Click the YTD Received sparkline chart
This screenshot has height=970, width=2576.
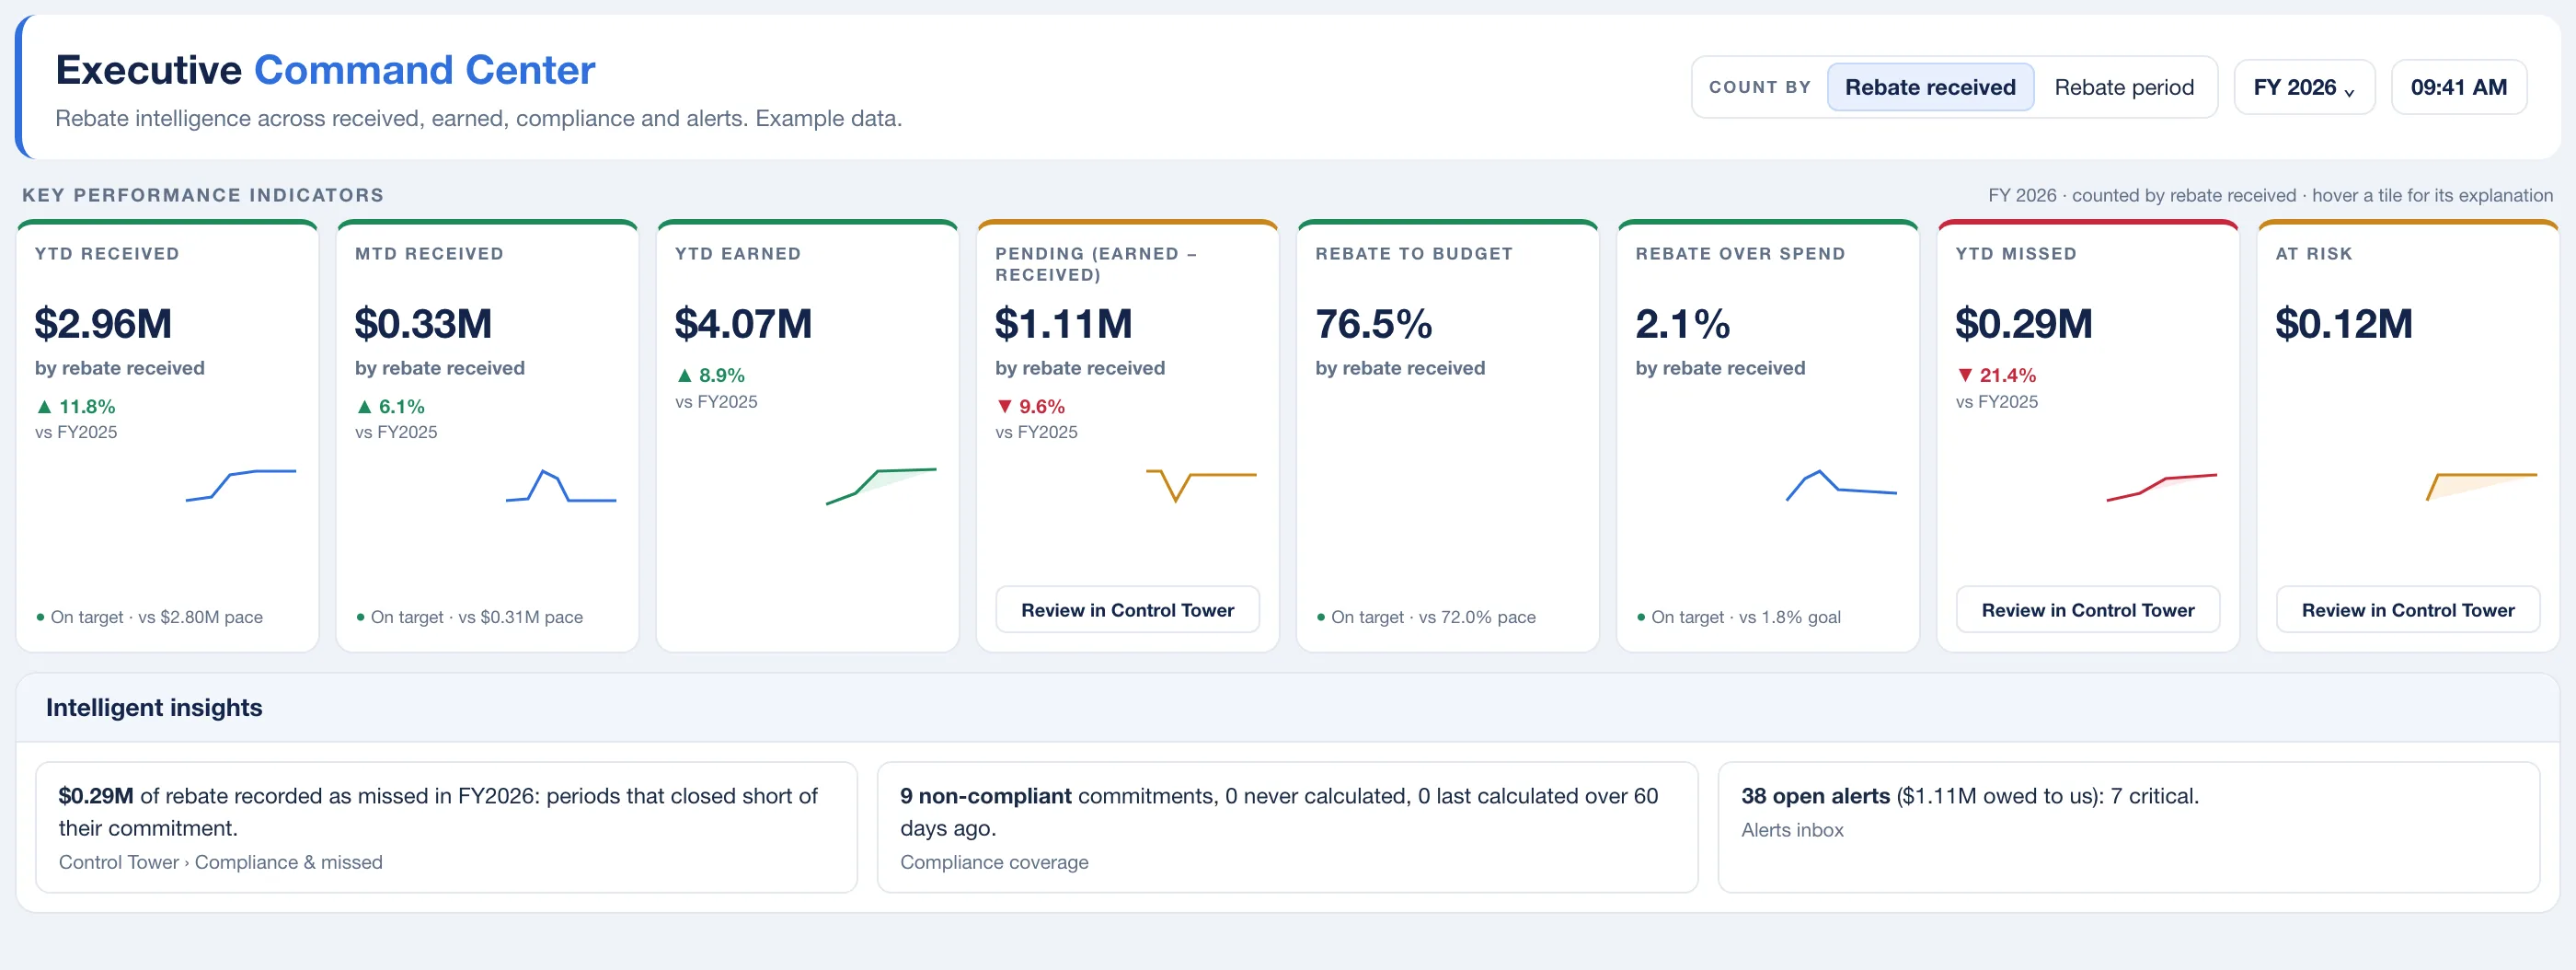(x=241, y=485)
